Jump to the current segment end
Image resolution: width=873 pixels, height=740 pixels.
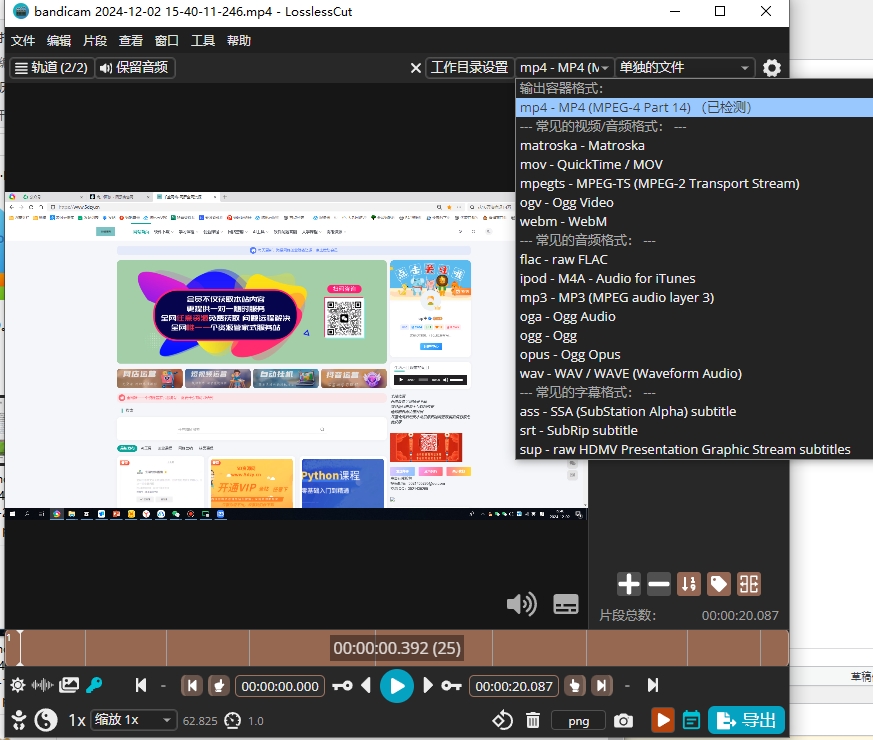click(x=602, y=685)
